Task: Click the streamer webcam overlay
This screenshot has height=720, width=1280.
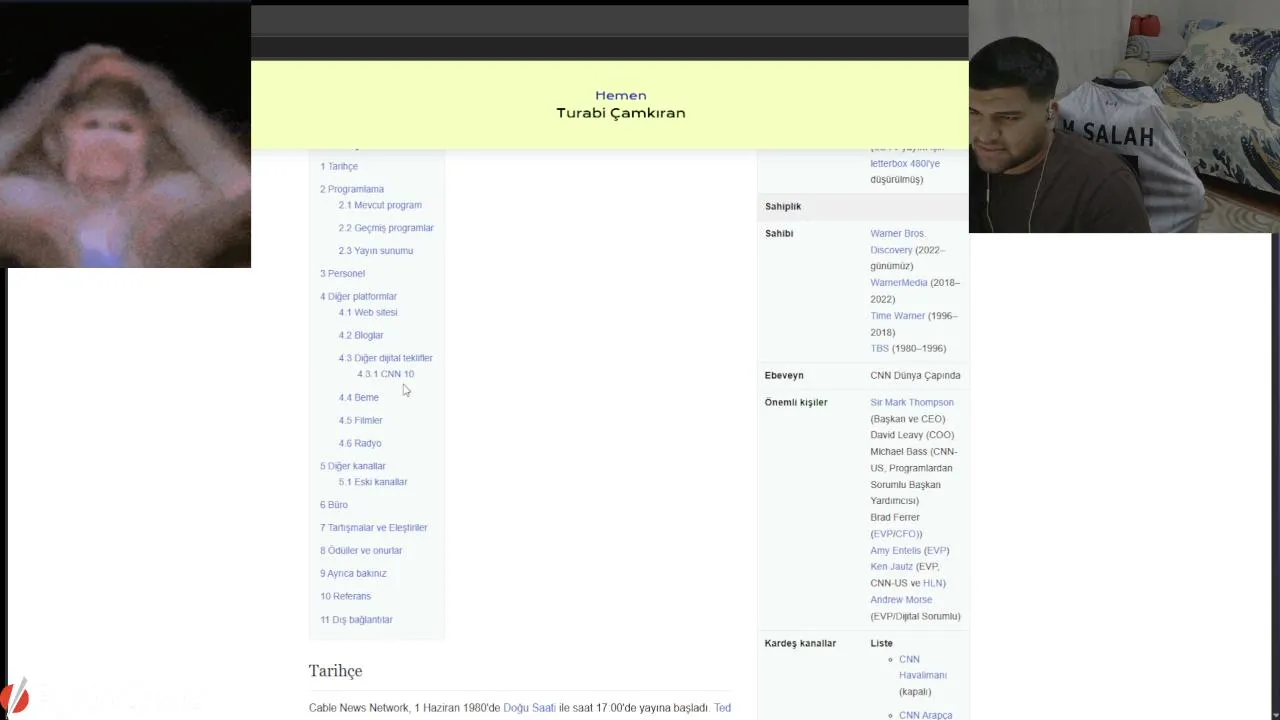Action: click(1124, 117)
